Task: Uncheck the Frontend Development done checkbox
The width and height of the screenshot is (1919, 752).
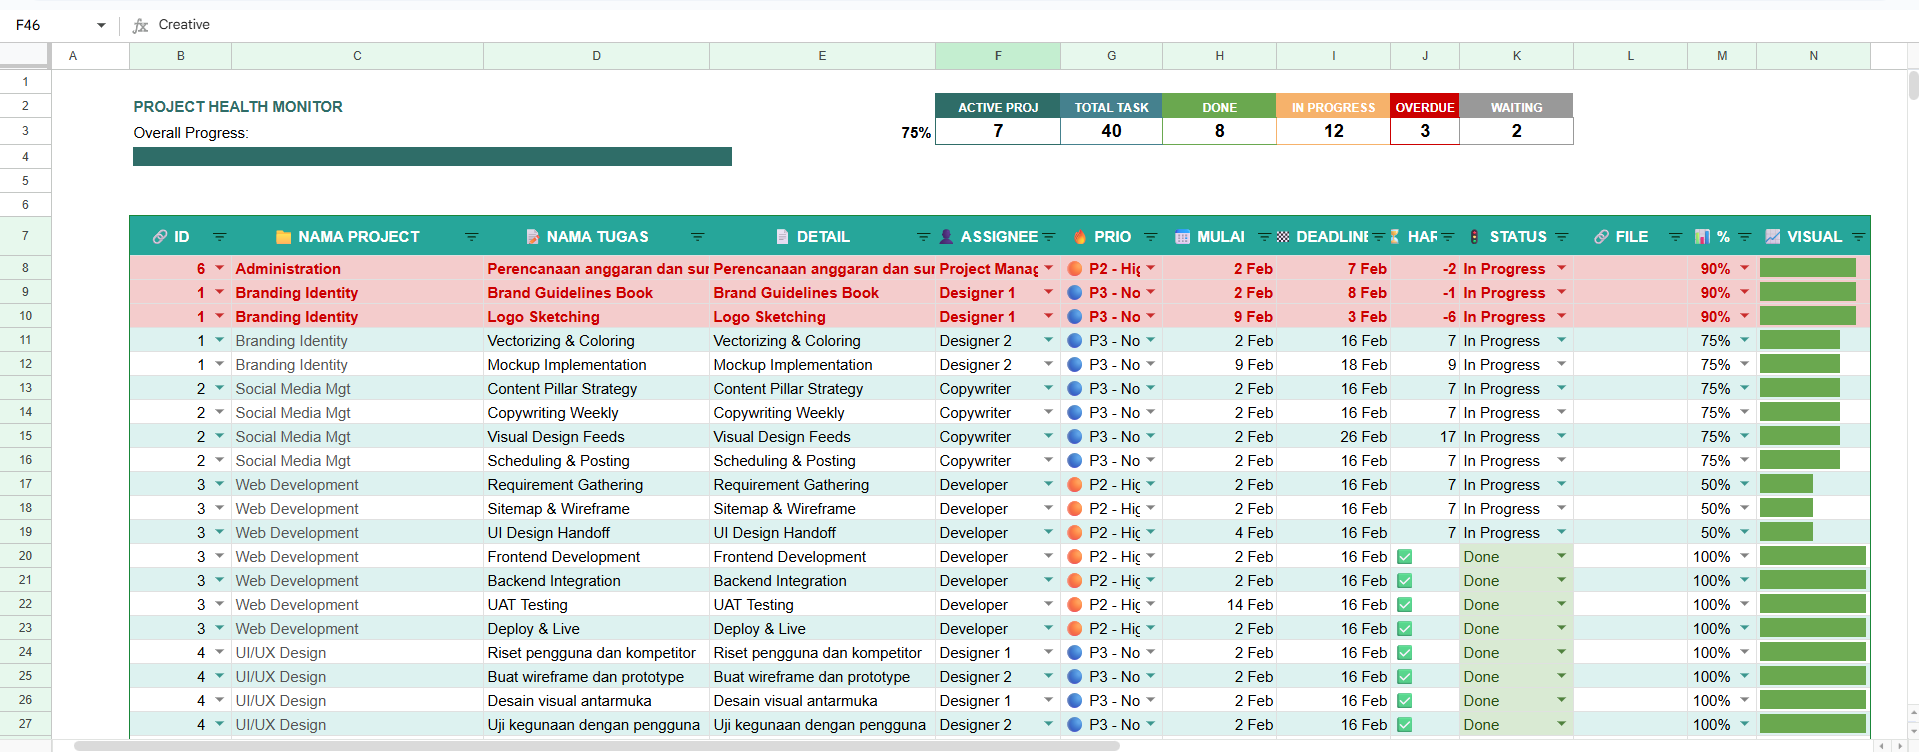Action: pyautogui.click(x=1404, y=557)
